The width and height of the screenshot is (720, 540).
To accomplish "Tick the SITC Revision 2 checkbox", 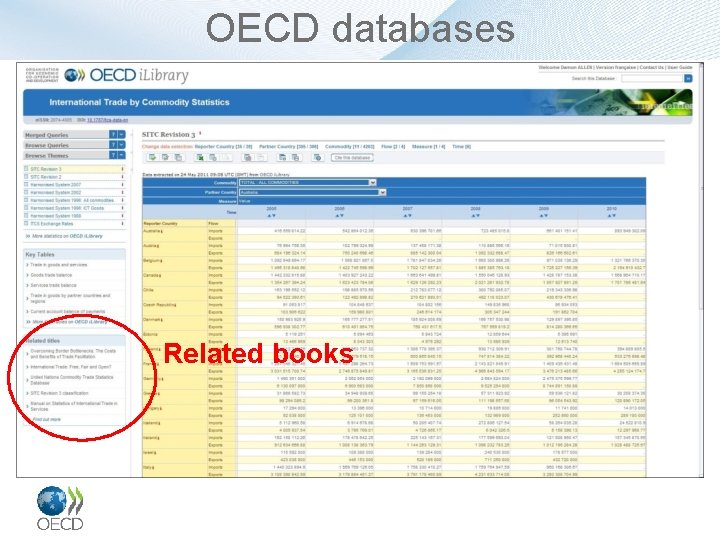I will tap(26, 177).
